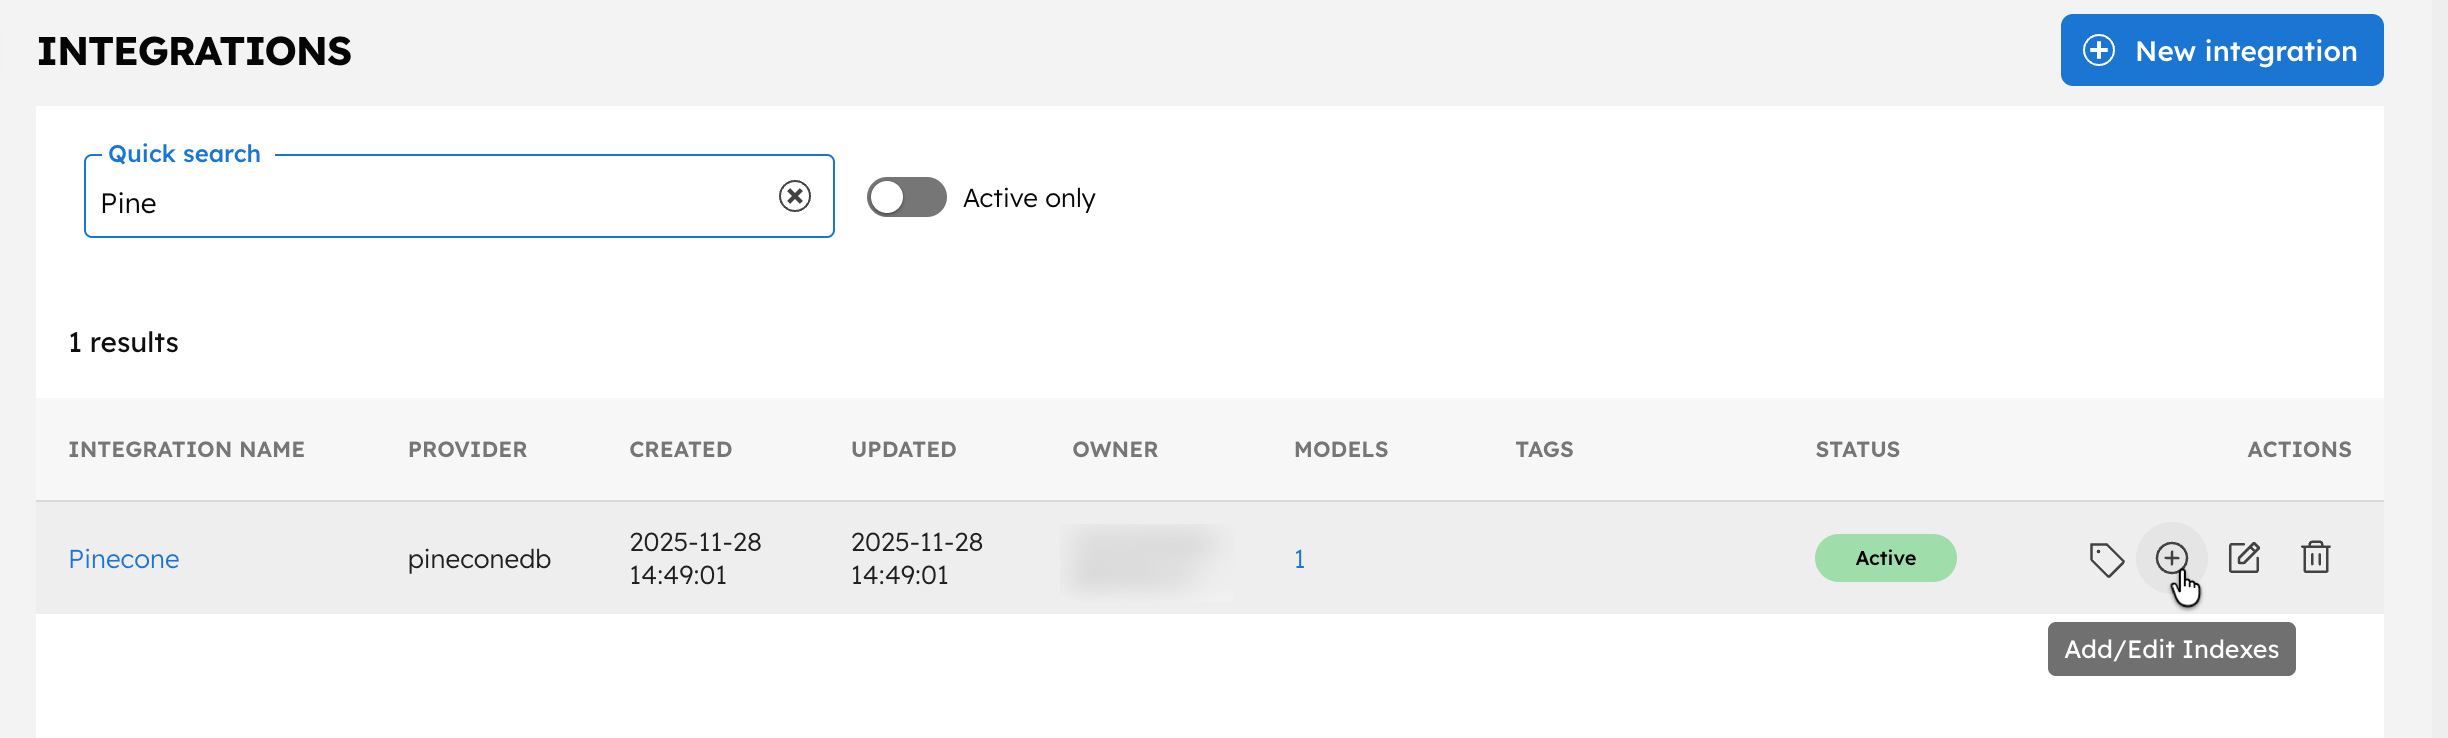Sort by the Updated column header
Image resolution: width=2448 pixels, height=738 pixels.
pyautogui.click(x=903, y=449)
